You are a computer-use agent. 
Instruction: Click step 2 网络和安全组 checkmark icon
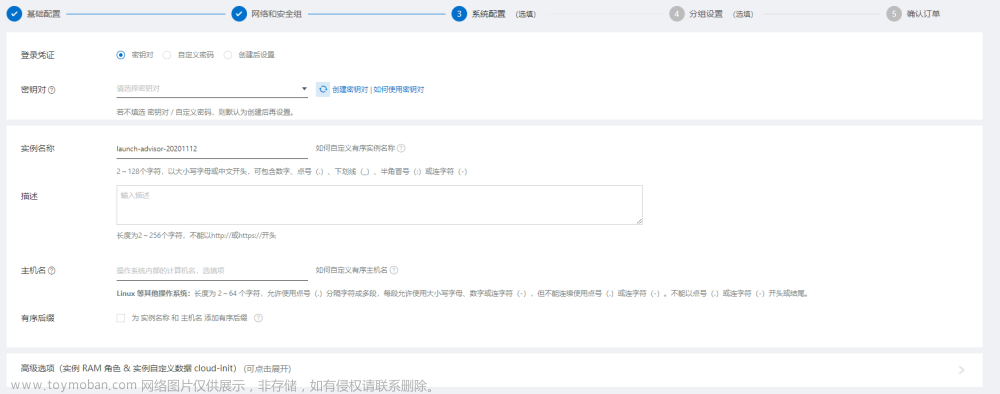coord(239,13)
